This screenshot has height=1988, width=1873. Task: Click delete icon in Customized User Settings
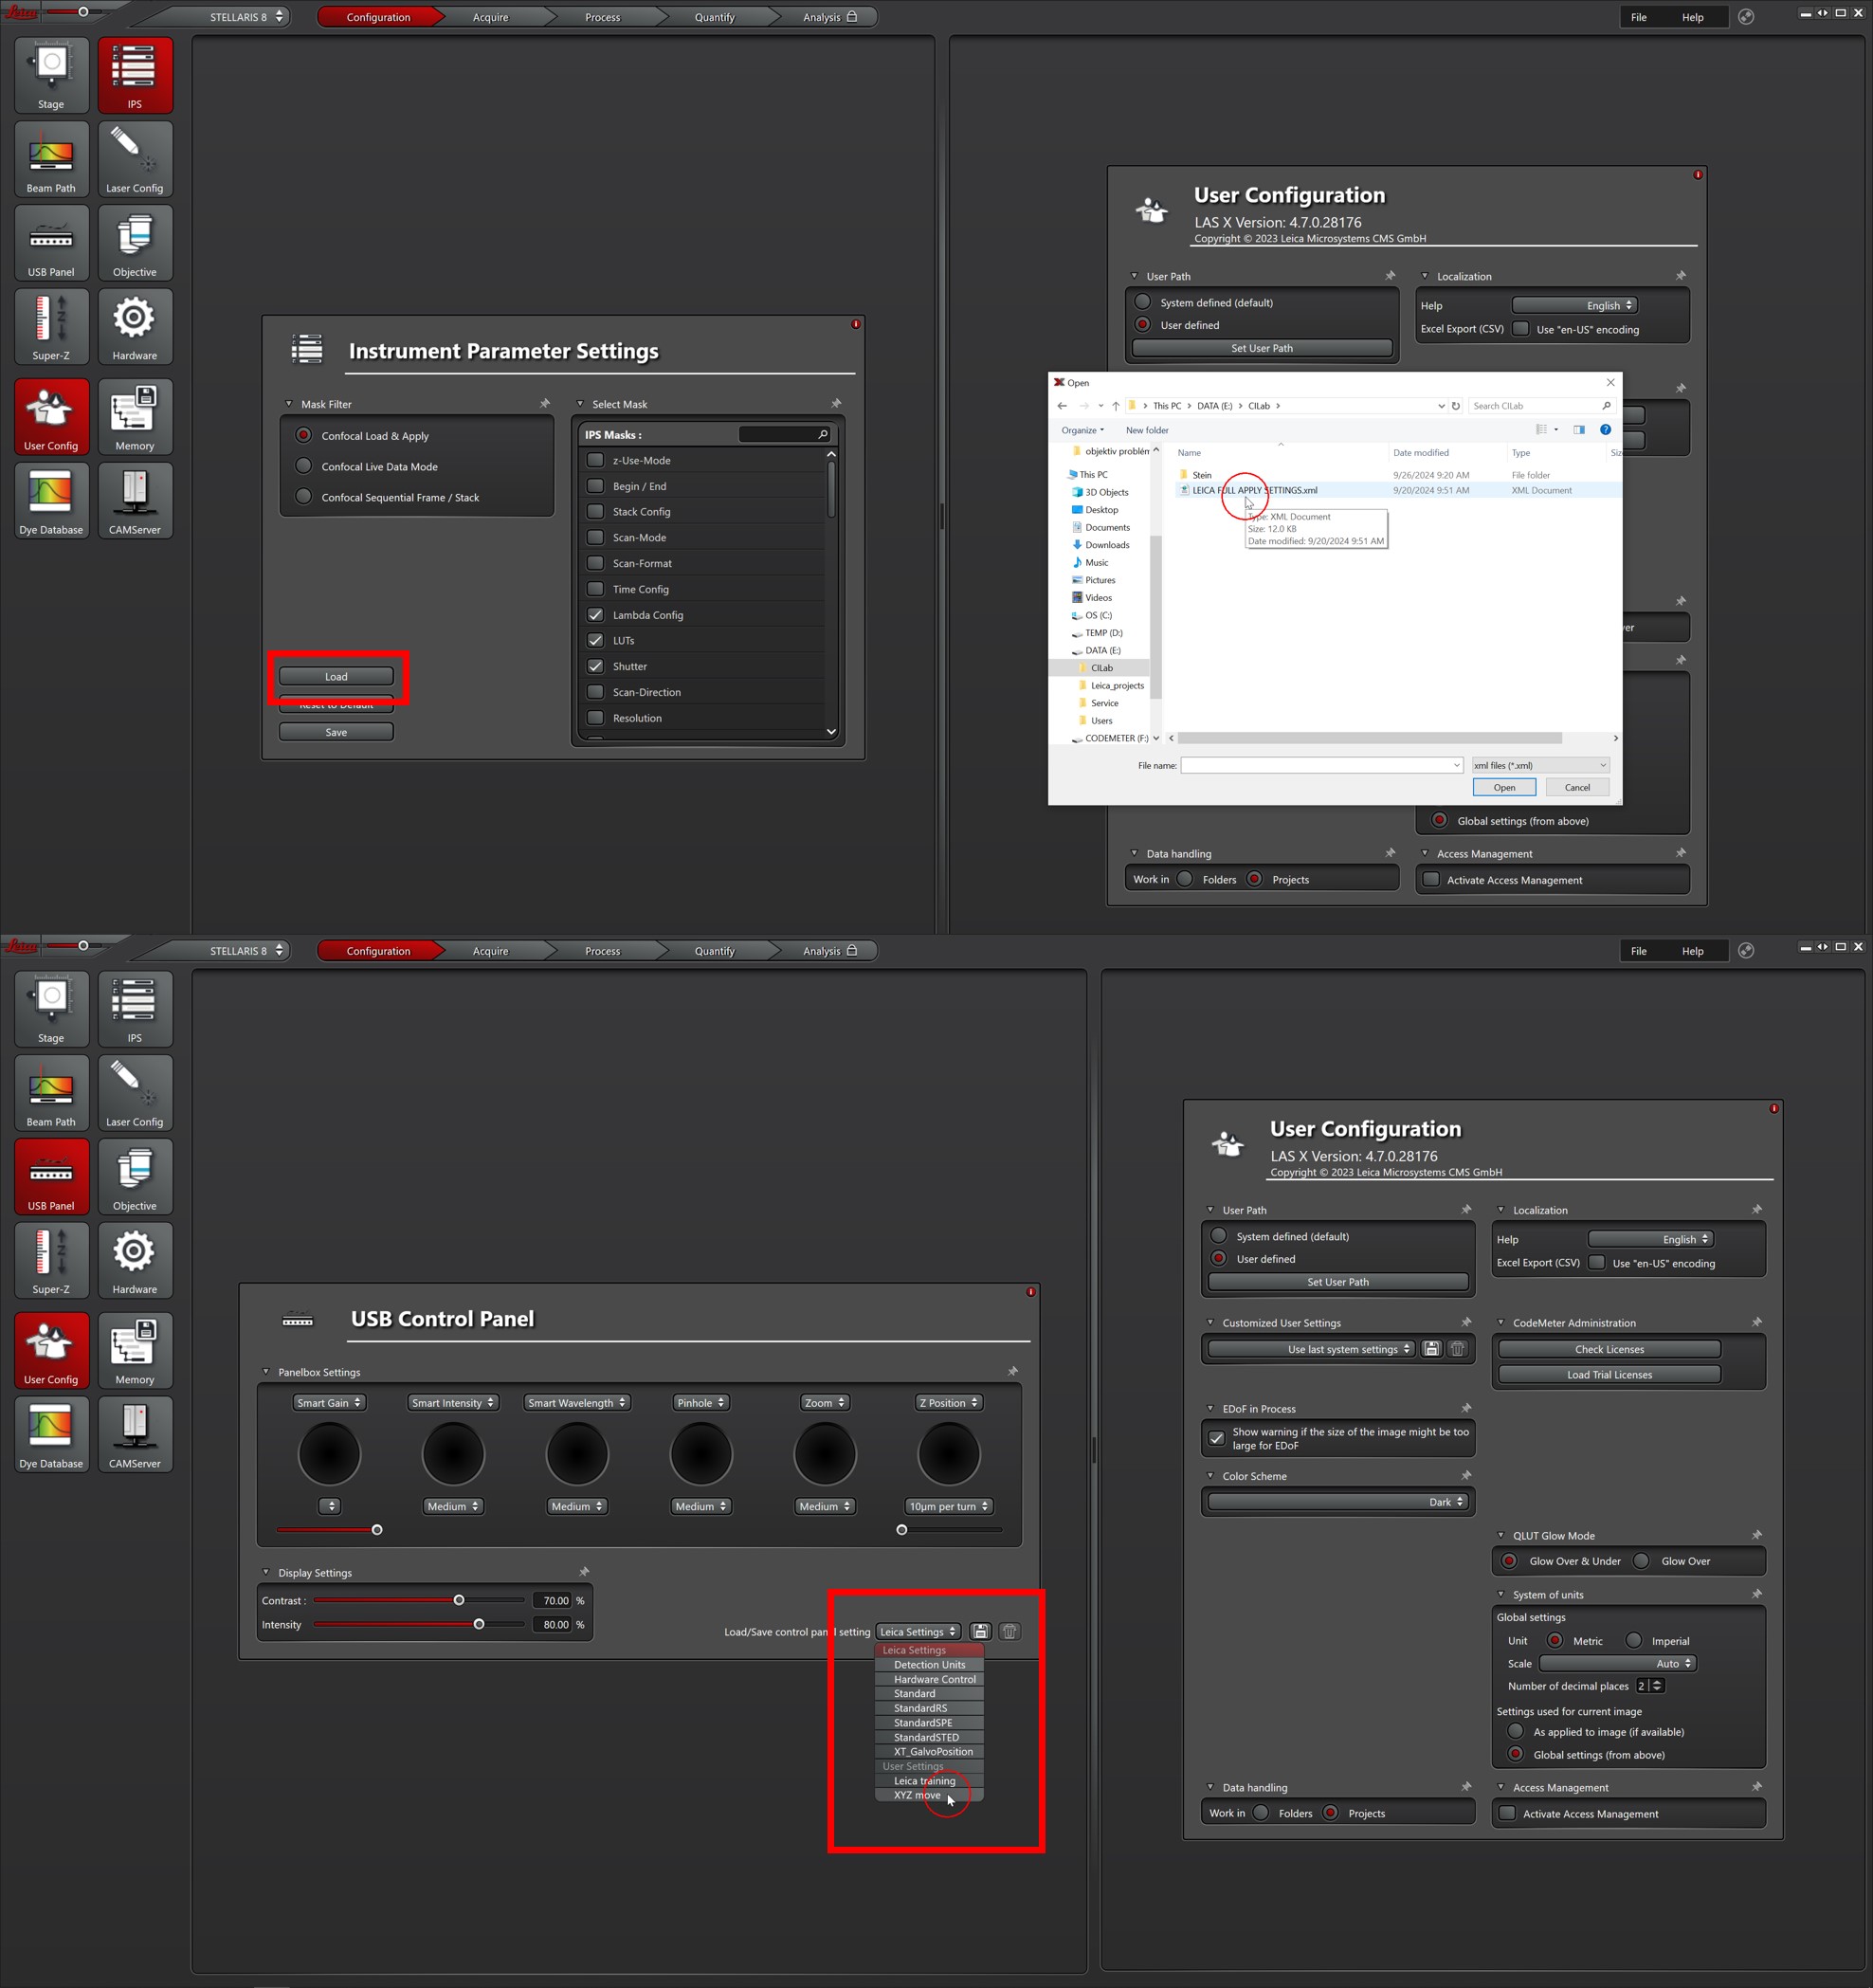pyautogui.click(x=1458, y=1349)
